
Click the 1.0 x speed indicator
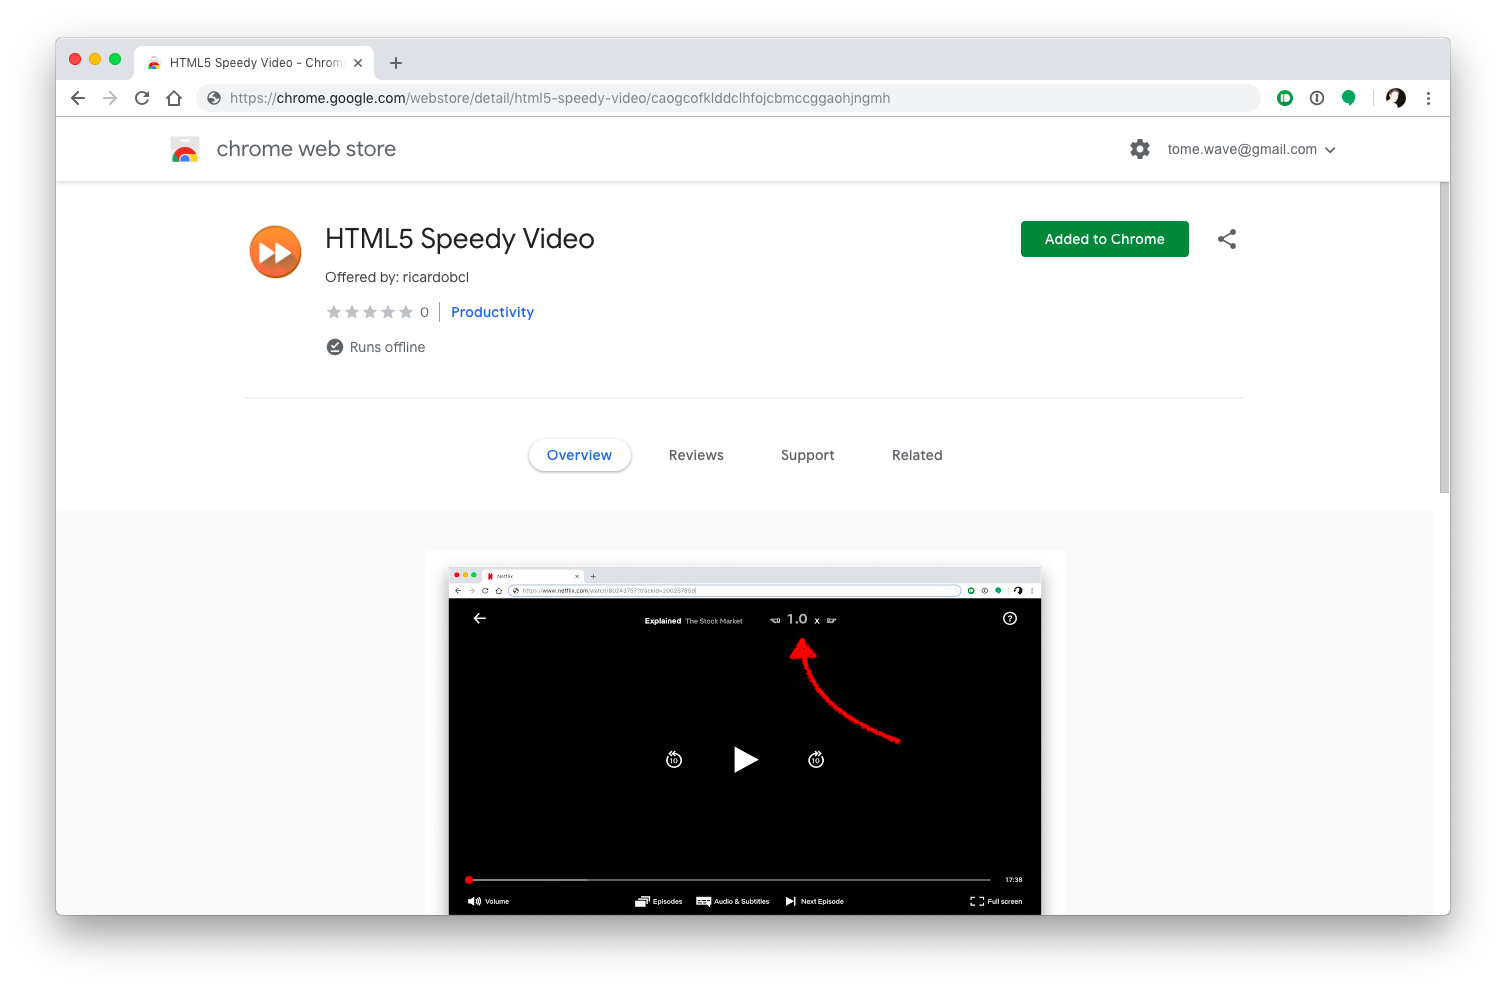click(803, 620)
